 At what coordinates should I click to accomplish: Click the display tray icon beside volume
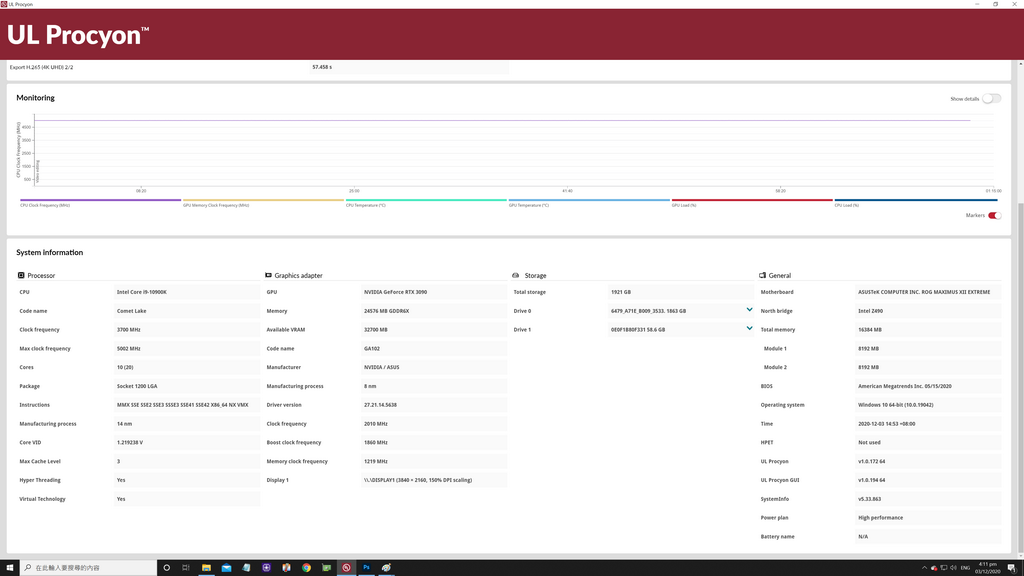tap(944, 568)
